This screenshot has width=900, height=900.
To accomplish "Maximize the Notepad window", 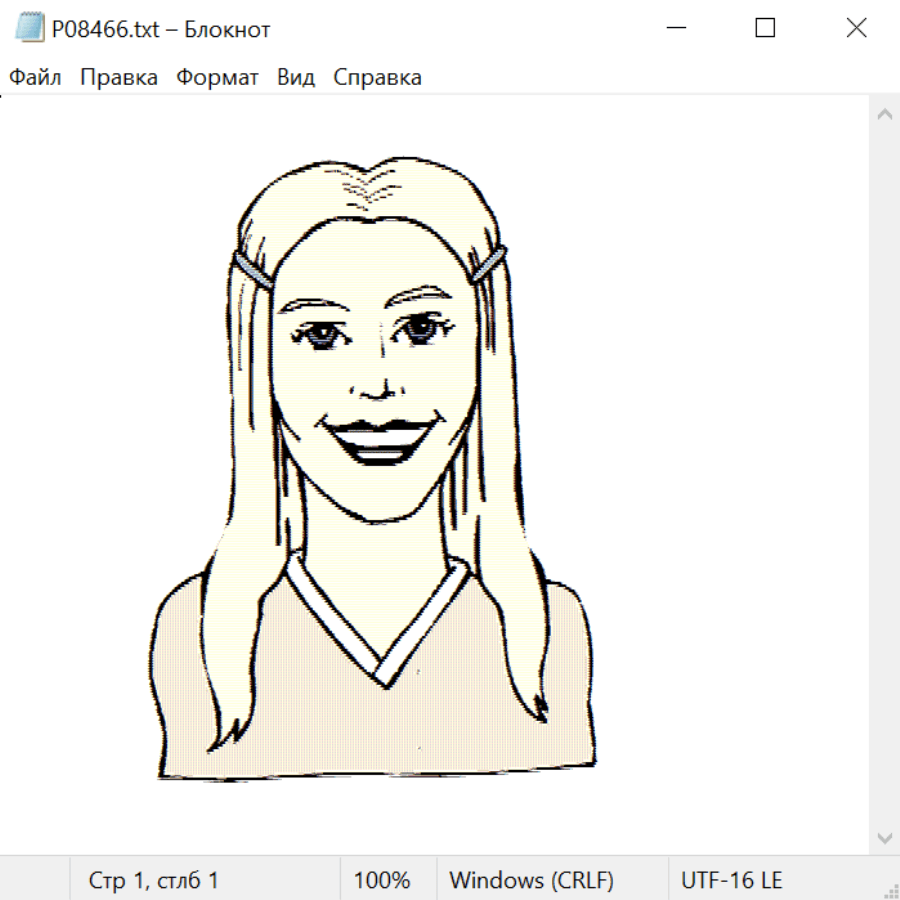I will (765, 29).
